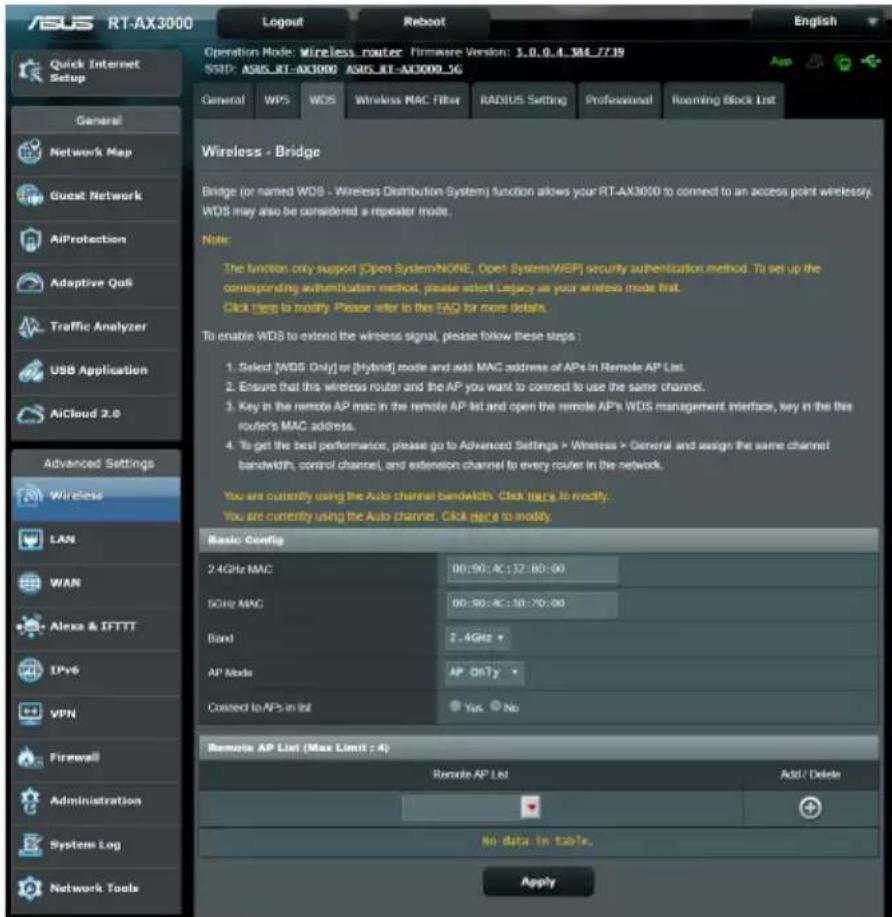The width and height of the screenshot is (892, 917).
Task: Switch to the WPS tab
Action: [277, 100]
